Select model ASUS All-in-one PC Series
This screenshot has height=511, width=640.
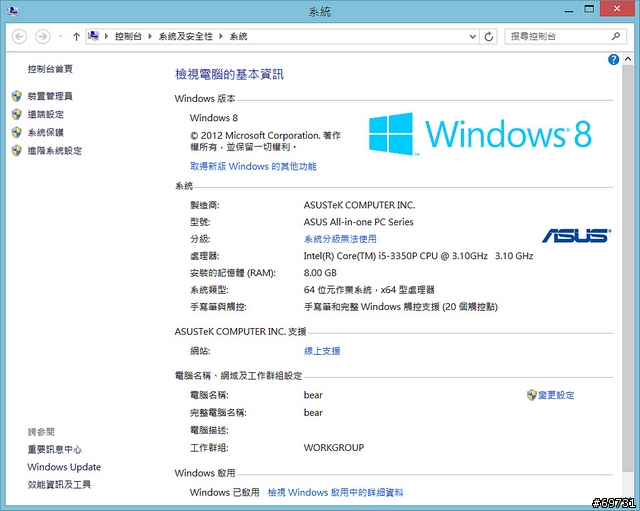tap(358, 222)
